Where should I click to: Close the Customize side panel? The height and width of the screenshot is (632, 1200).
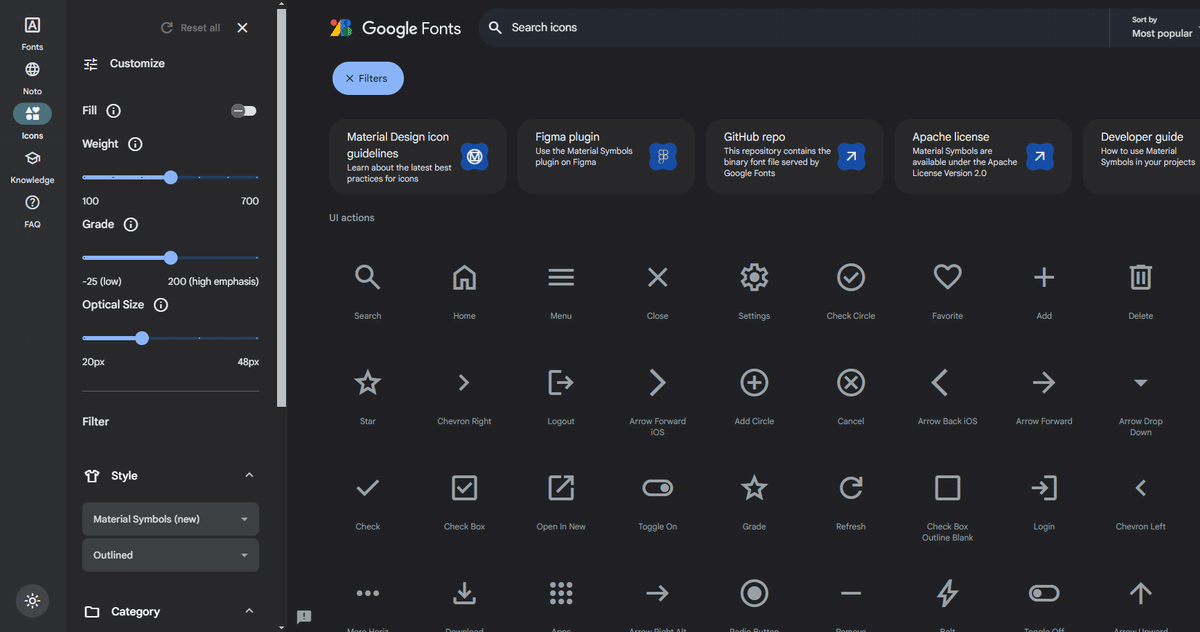[242, 28]
